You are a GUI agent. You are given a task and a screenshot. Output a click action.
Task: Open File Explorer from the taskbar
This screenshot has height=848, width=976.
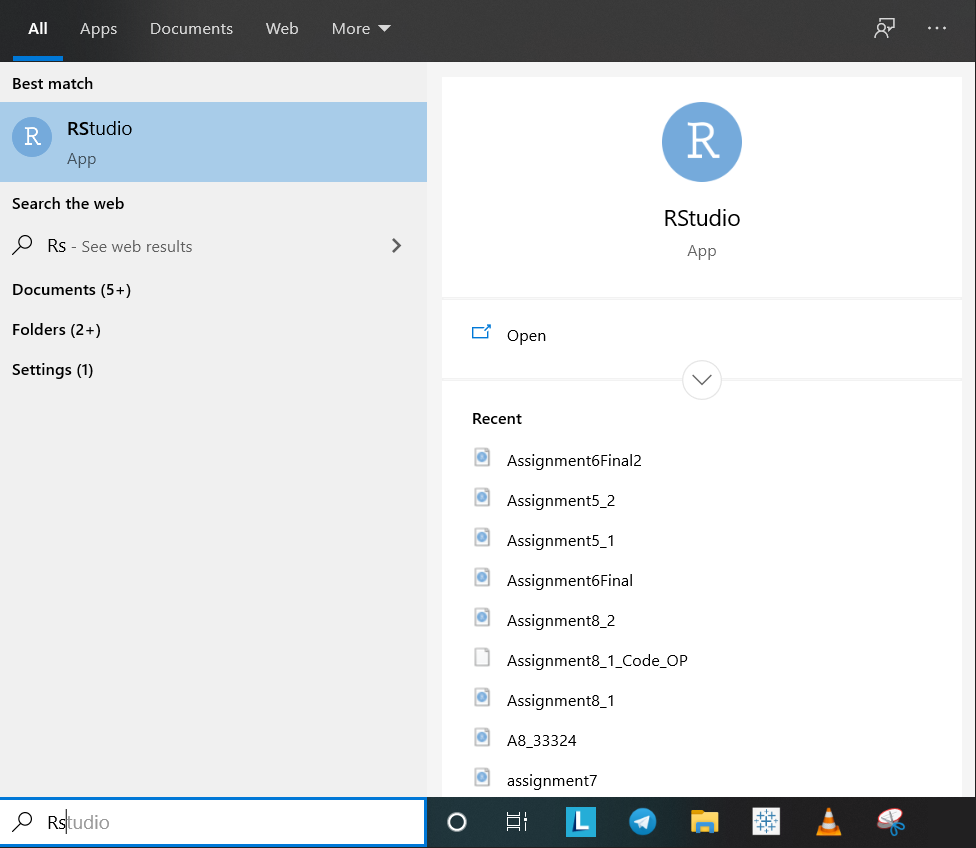tap(705, 822)
